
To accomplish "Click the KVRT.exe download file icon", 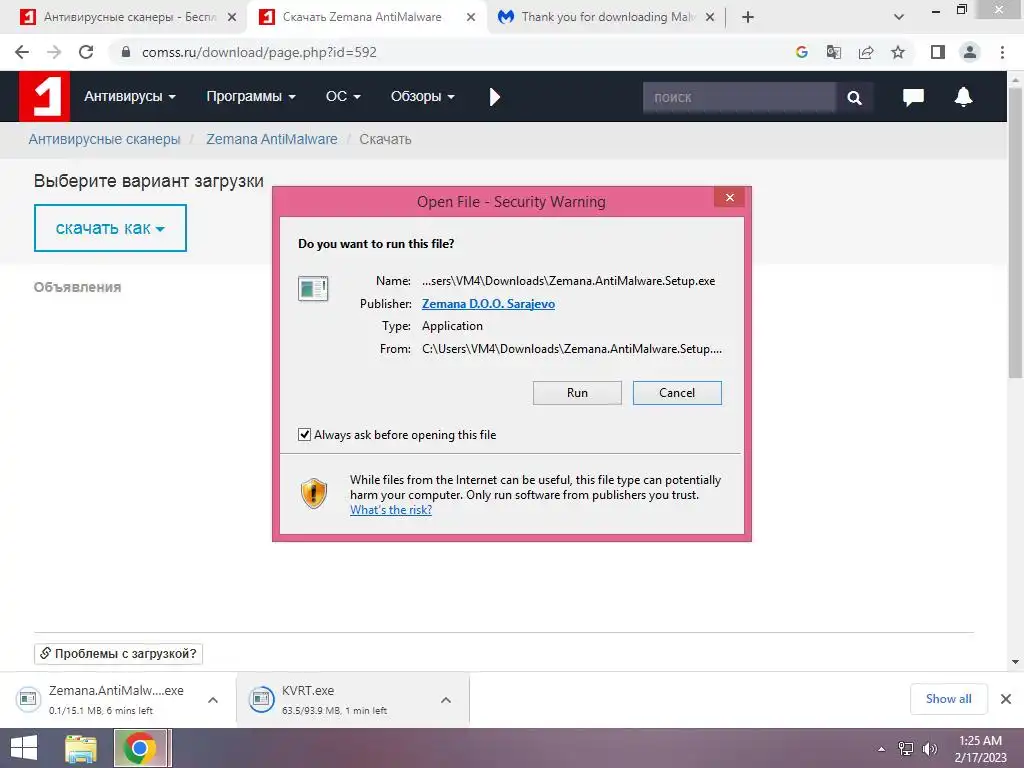I will click(261, 699).
